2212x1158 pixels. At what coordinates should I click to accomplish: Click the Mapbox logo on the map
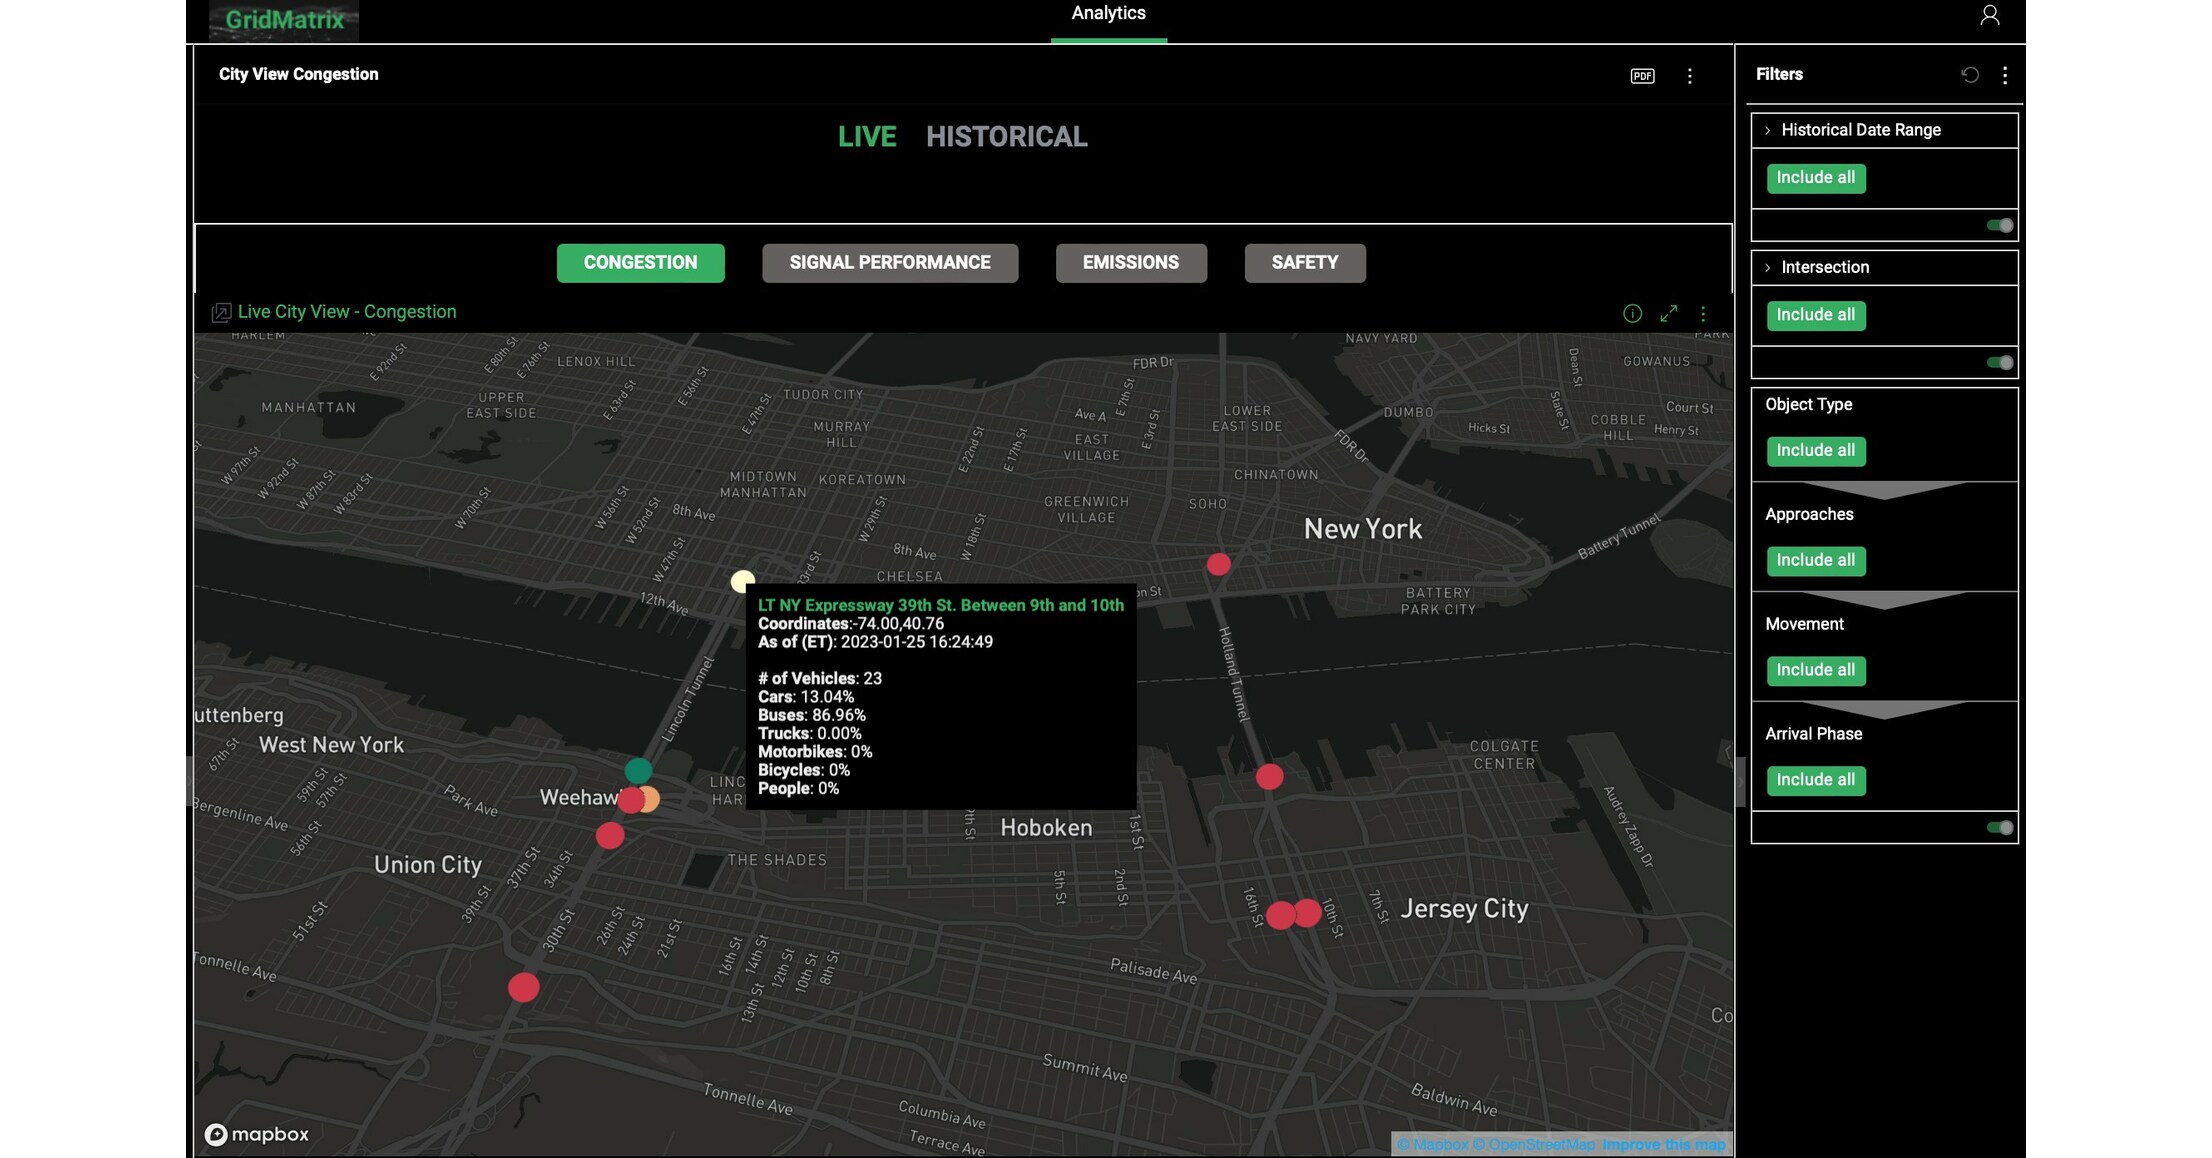click(257, 1133)
